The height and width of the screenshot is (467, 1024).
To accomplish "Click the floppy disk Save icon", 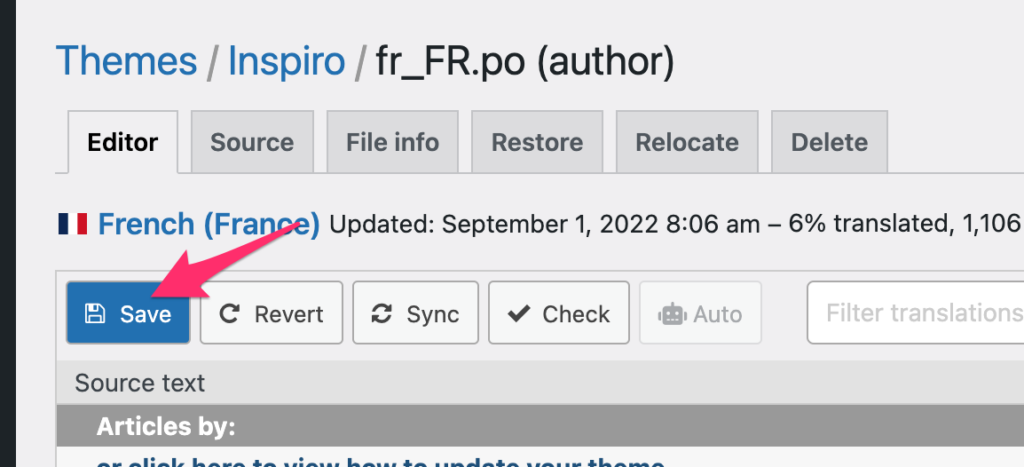I will [x=95, y=314].
